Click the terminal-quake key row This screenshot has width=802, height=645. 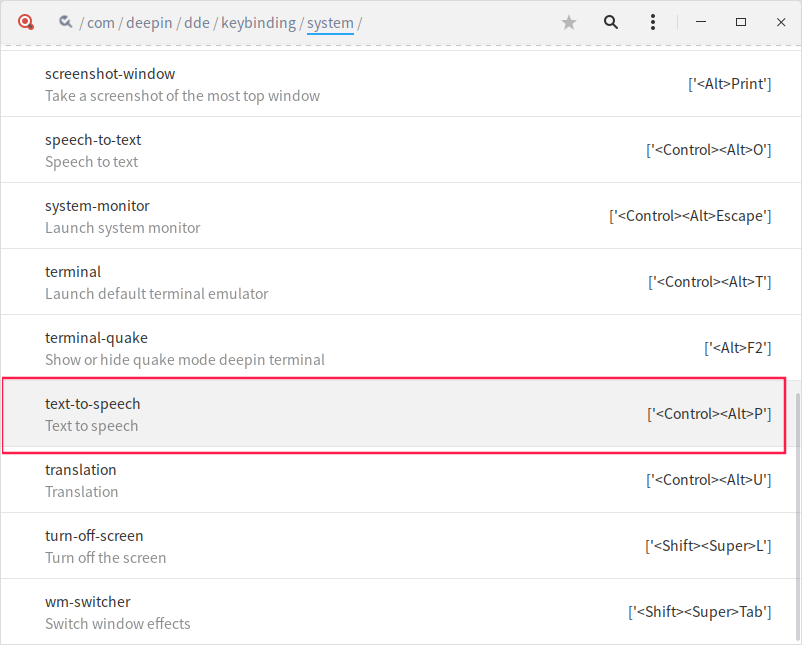(400, 348)
